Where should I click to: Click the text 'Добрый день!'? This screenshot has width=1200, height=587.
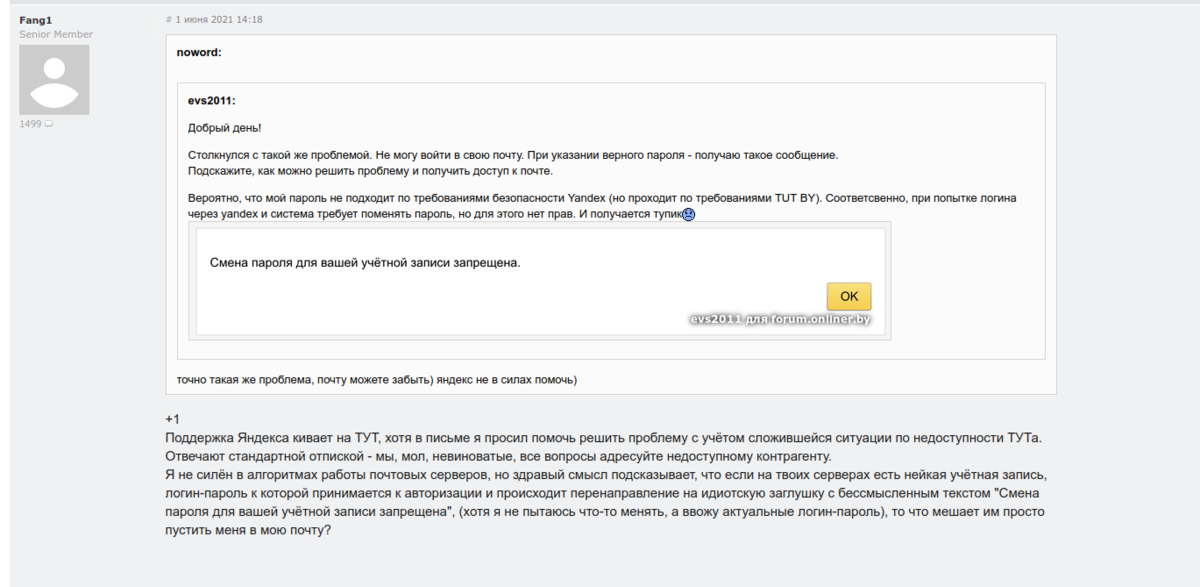click(x=225, y=128)
